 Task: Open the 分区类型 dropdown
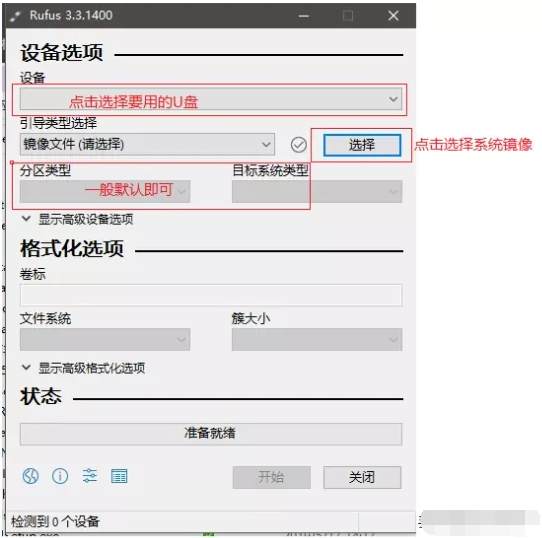105,191
